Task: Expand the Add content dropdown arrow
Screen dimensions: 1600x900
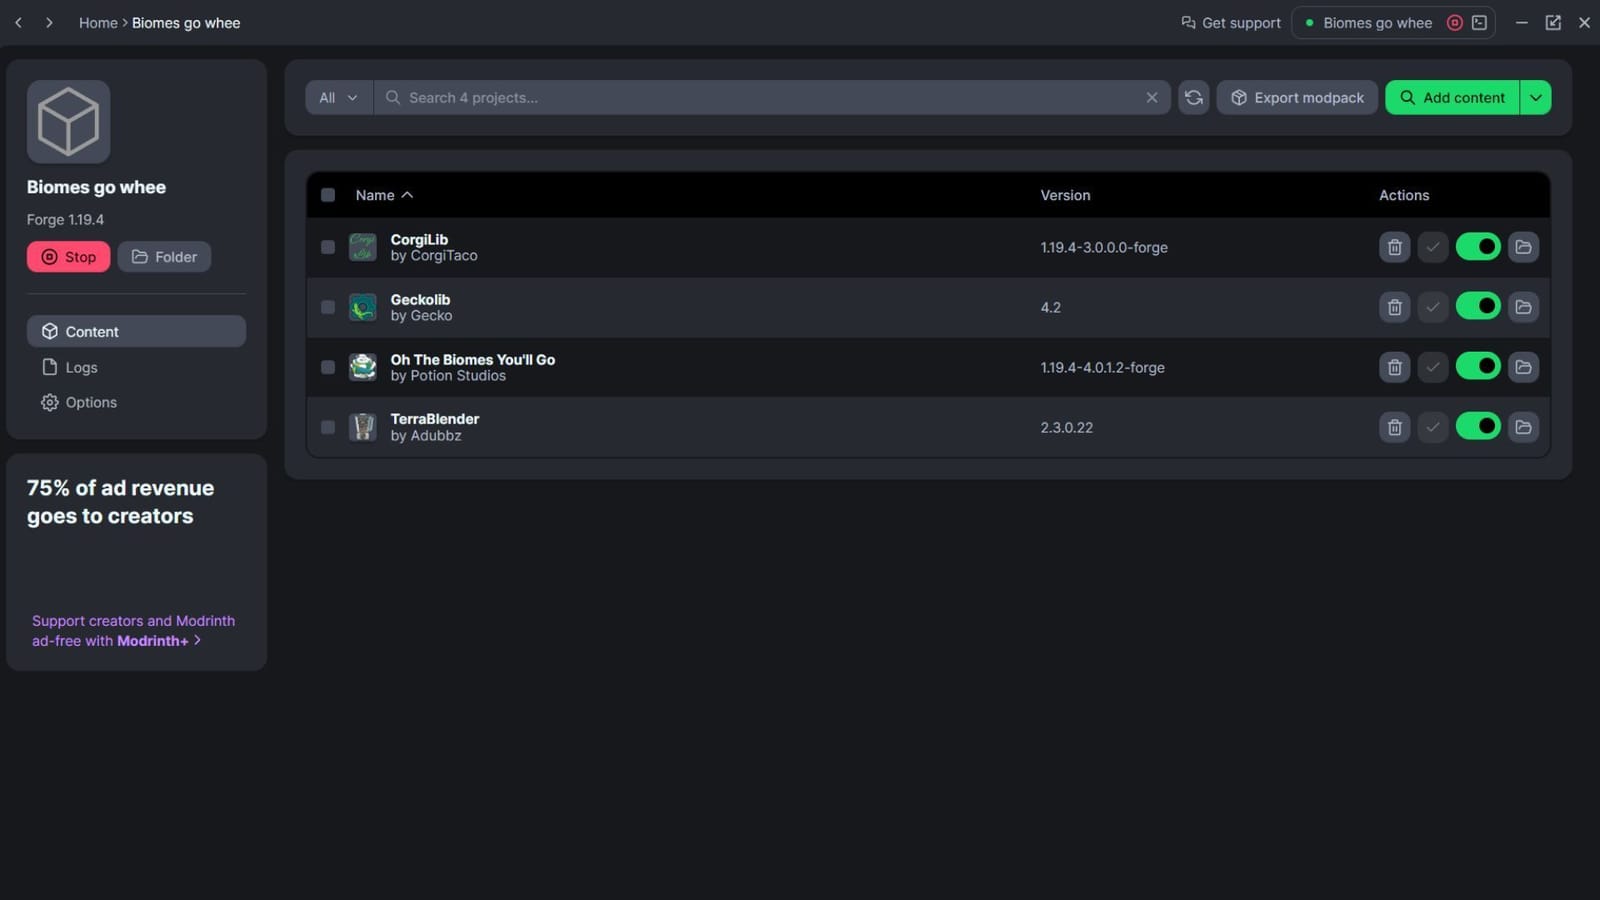Action: pyautogui.click(x=1535, y=98)
